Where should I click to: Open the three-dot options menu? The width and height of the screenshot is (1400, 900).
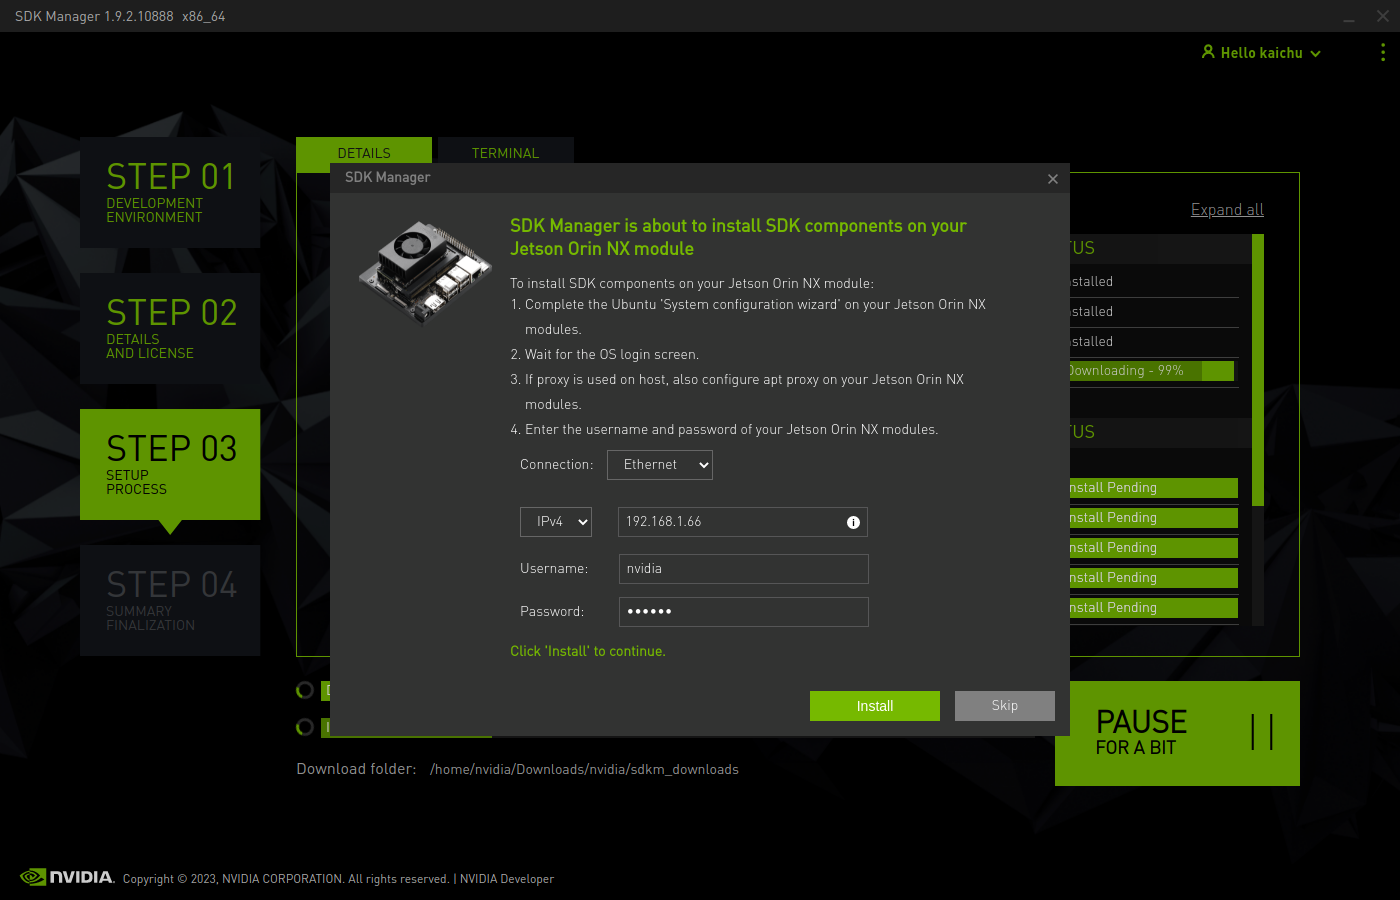pyautogui.click(x=1382, y=53)
